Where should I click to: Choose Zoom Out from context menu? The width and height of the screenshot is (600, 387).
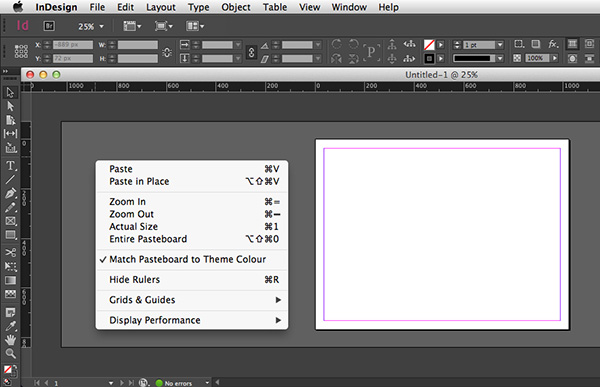pos(192,214)
